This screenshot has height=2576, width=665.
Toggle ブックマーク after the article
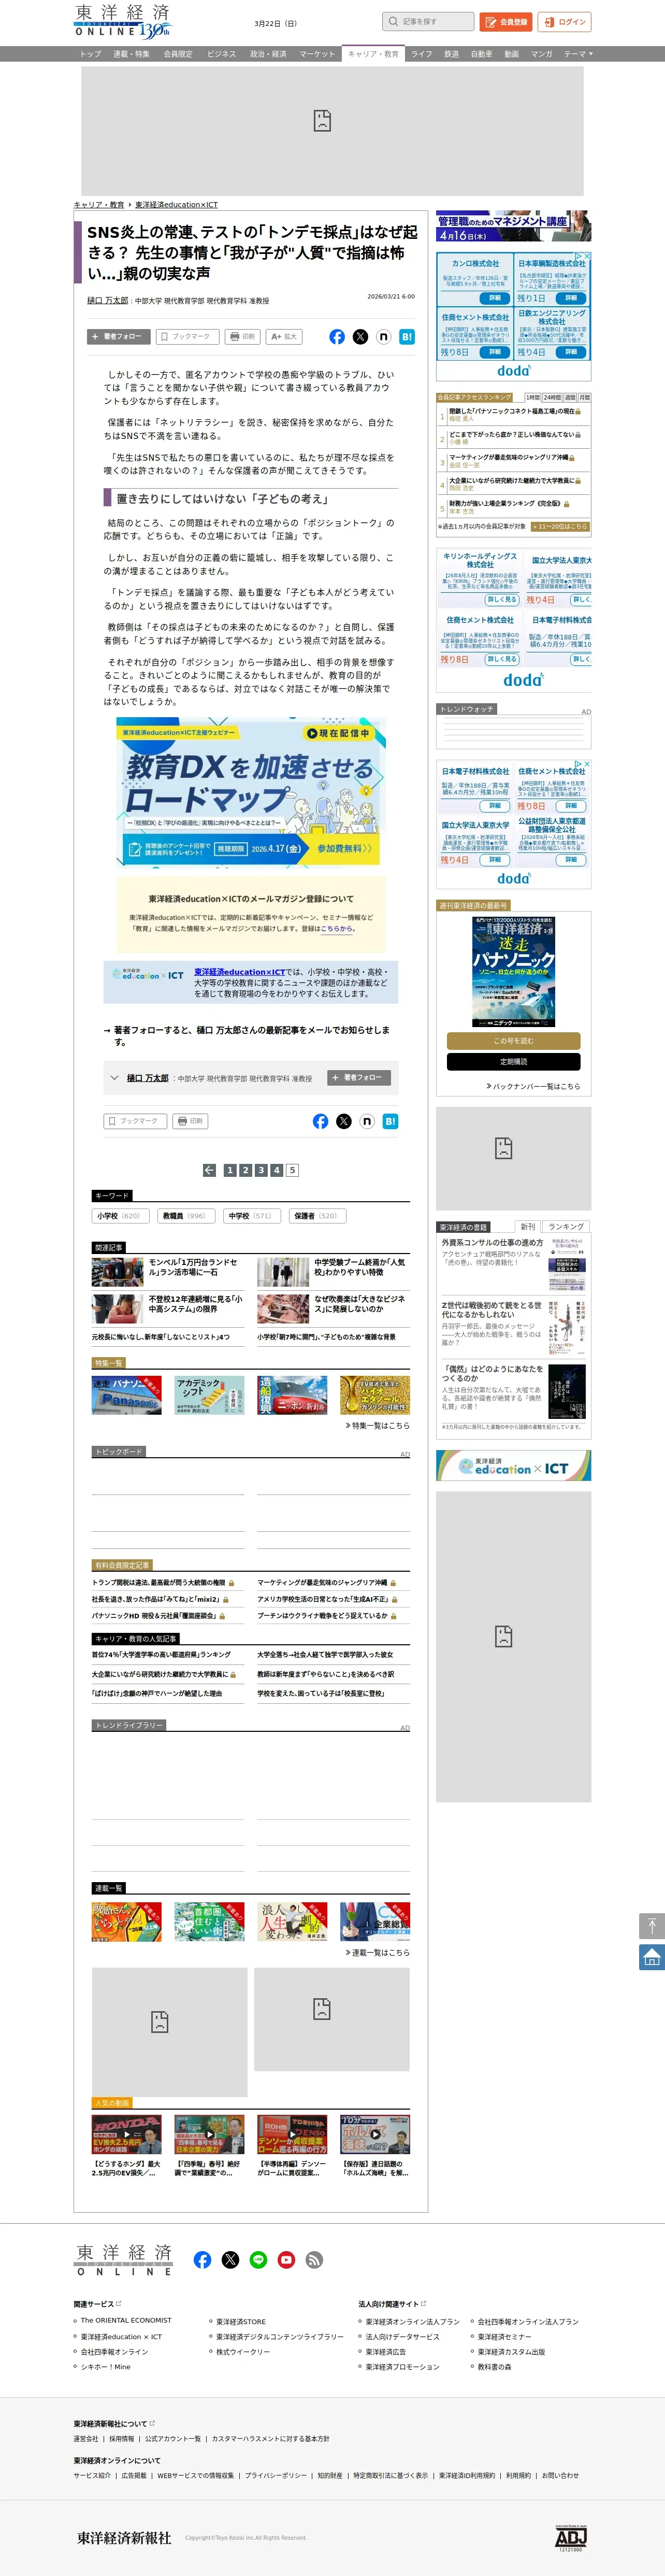point(135,1121)
